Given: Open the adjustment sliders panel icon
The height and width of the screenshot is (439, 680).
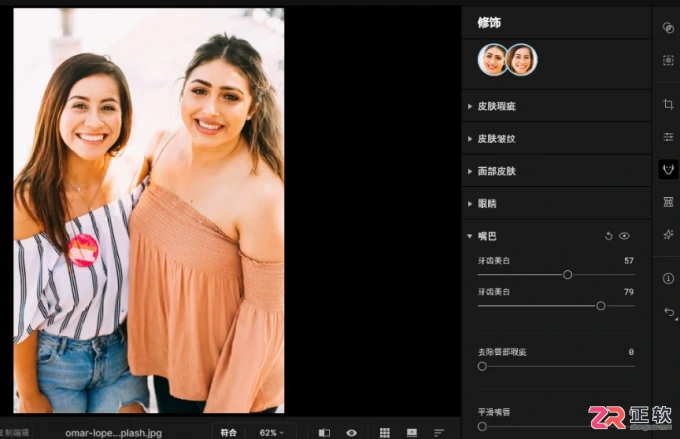Looking at the screenshot, I should coord(668,137).
